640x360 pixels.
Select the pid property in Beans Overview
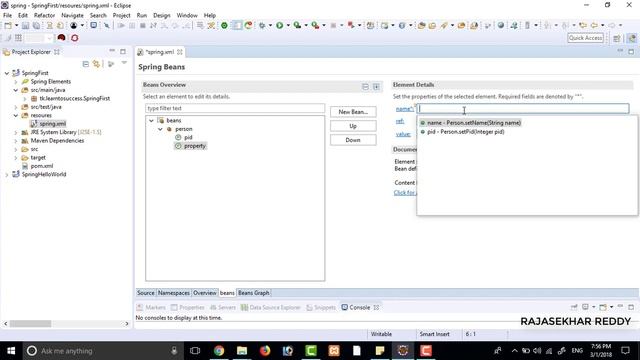click(184, 138)
